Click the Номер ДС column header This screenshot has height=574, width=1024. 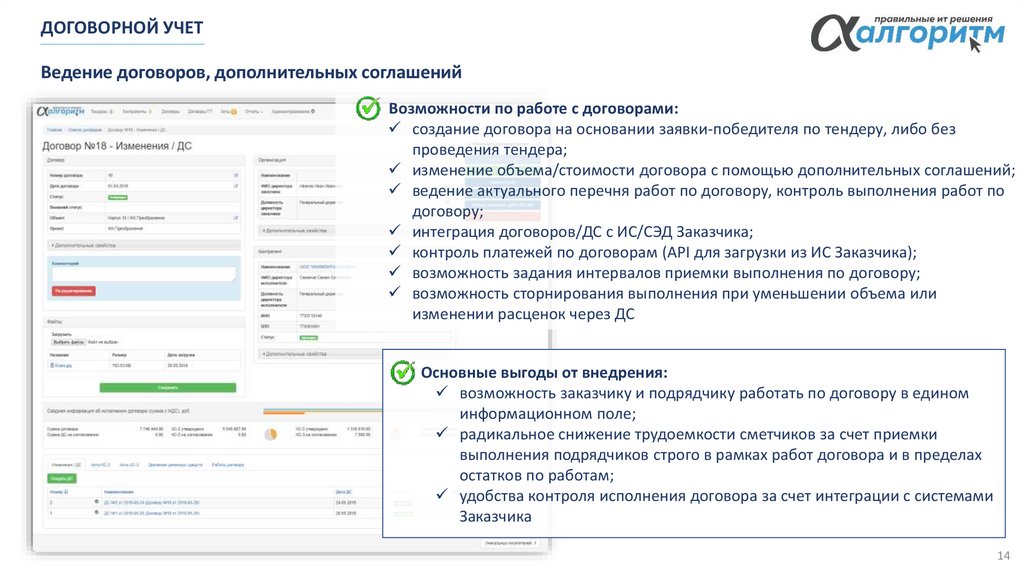click(x=59, y=492)
